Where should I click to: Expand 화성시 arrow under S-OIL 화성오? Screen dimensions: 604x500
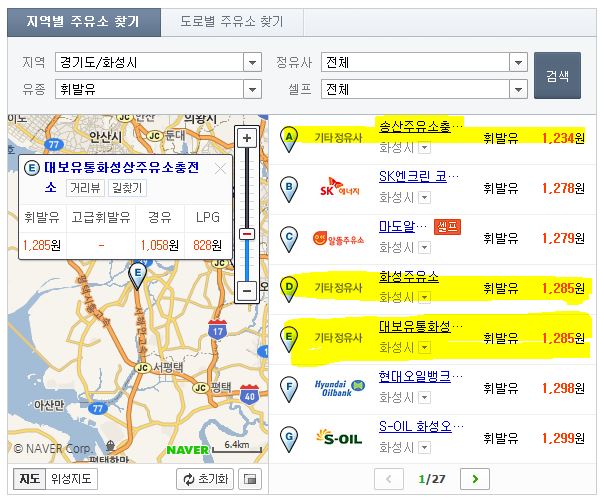(424, 447)
